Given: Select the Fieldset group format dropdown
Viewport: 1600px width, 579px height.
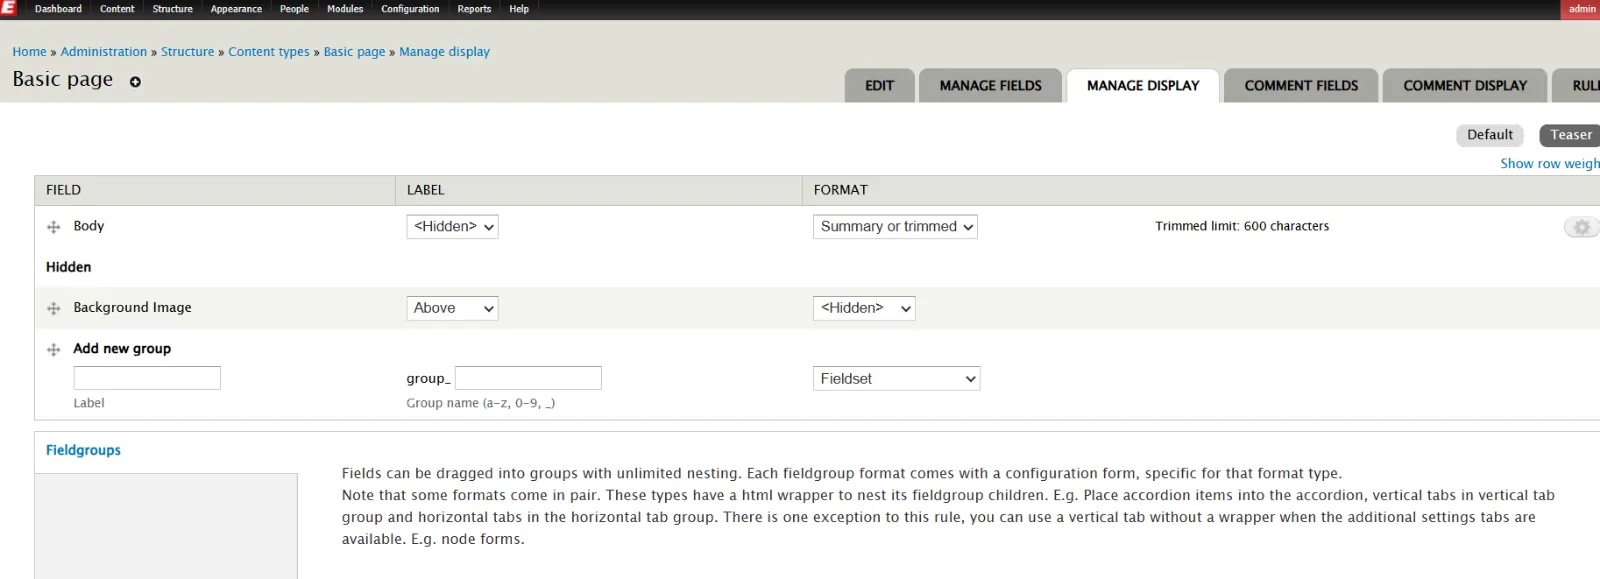Looking at the screenshot, I should [896, 379].
